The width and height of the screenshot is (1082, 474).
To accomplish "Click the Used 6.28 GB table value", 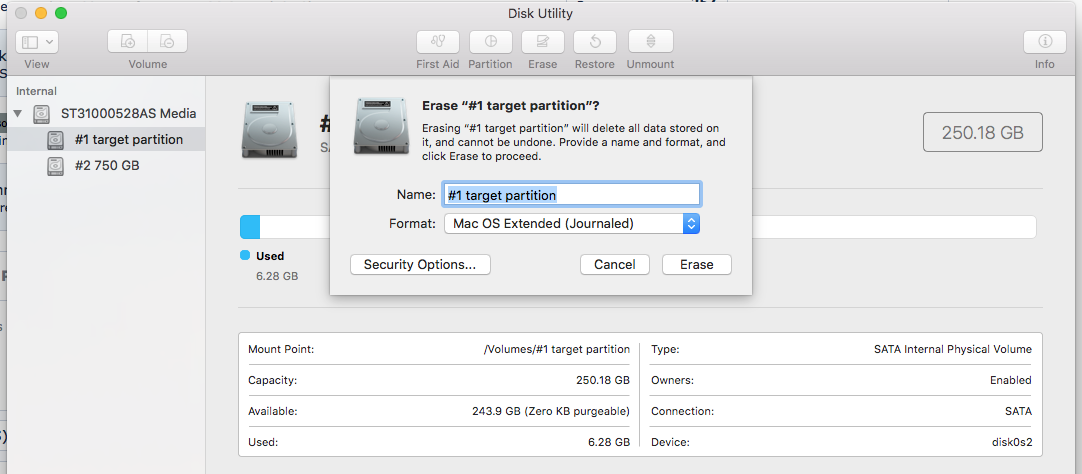I will coord(610,442).
